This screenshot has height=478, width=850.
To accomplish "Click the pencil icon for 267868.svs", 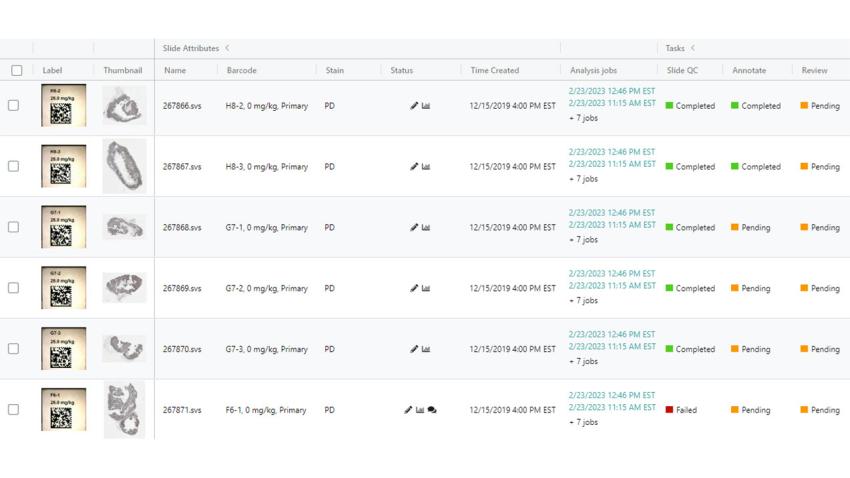I will 414,227.
